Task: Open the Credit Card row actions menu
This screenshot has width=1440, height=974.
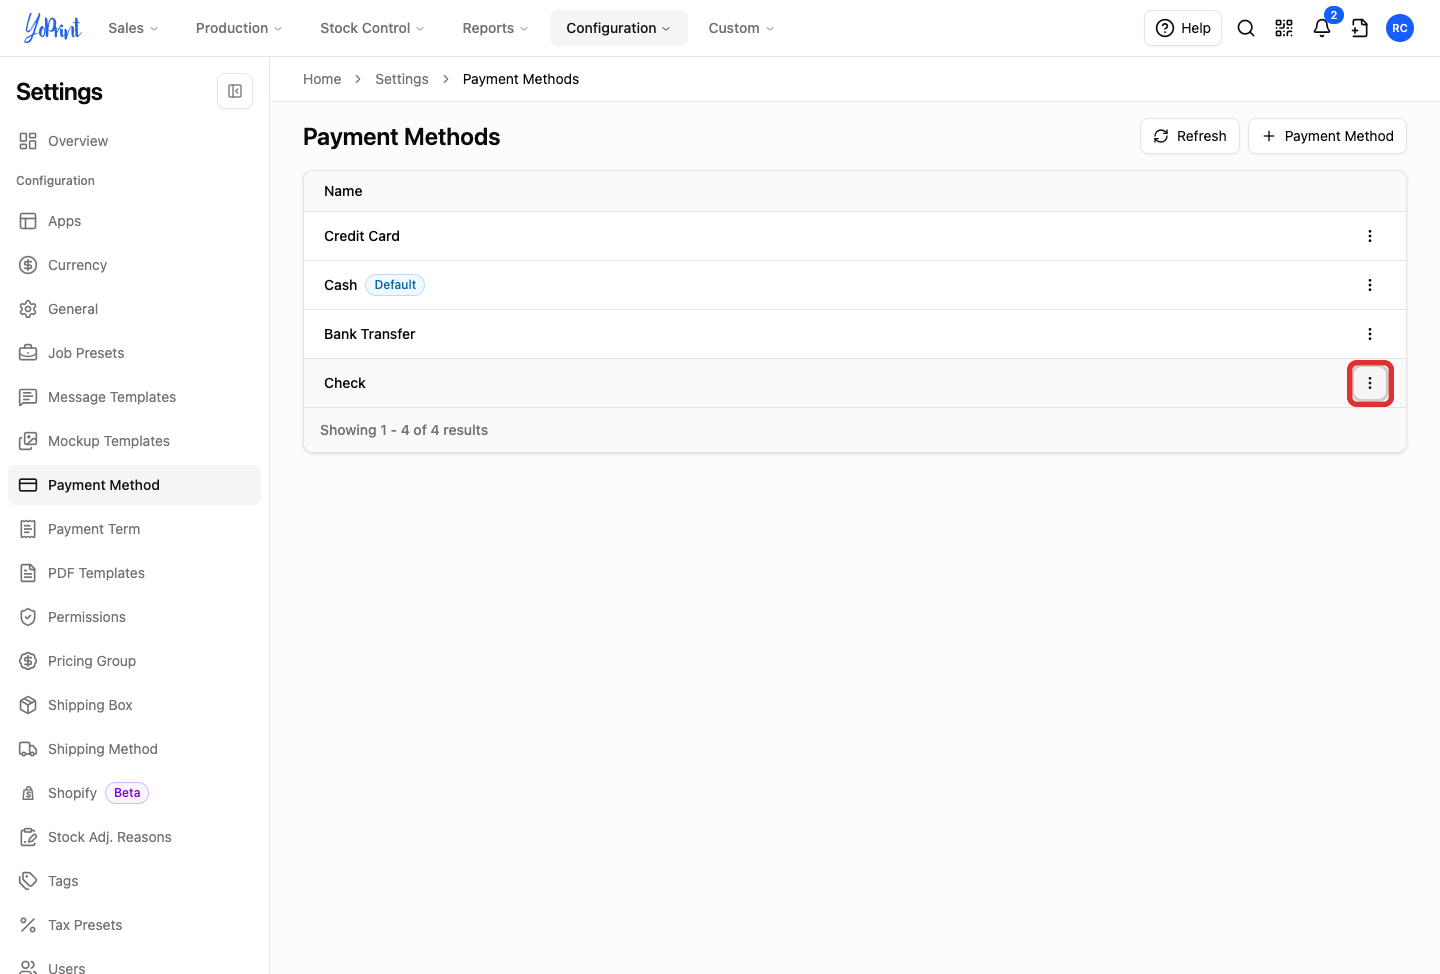Action: pos(1370,236)
